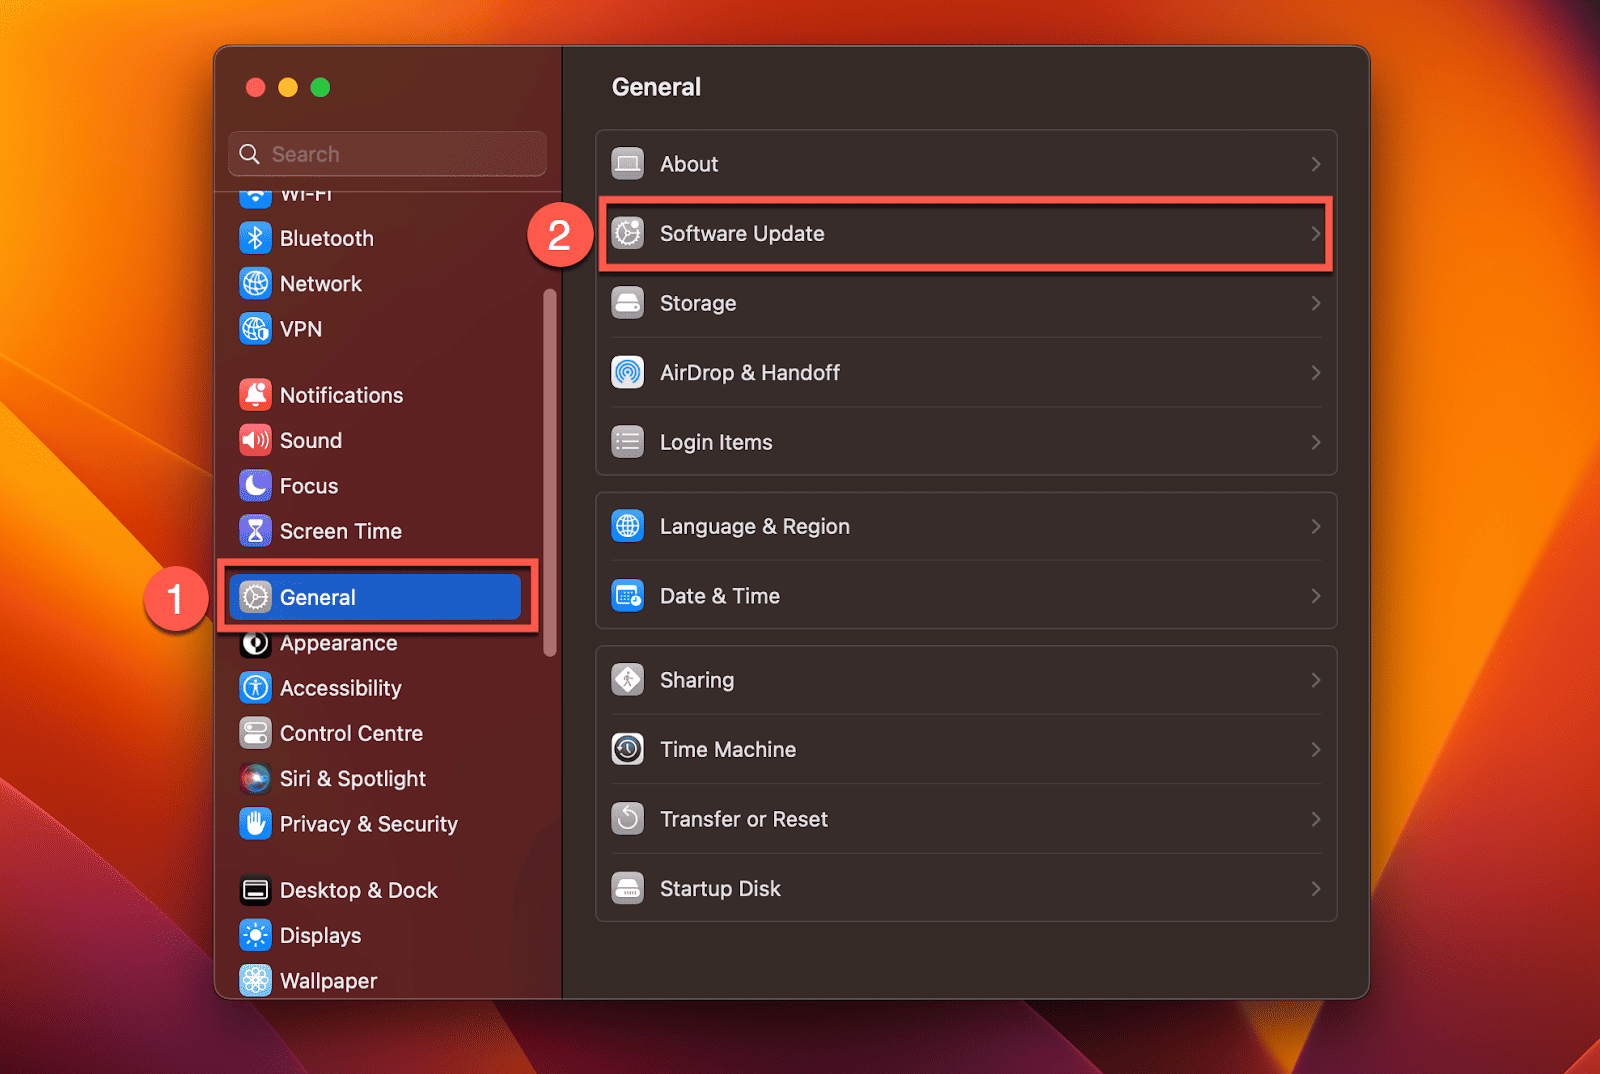Image resolution: width=1600 pixels, height=1074 pixels.
Task: Open the Software Update panel
Action: point(965,233)
